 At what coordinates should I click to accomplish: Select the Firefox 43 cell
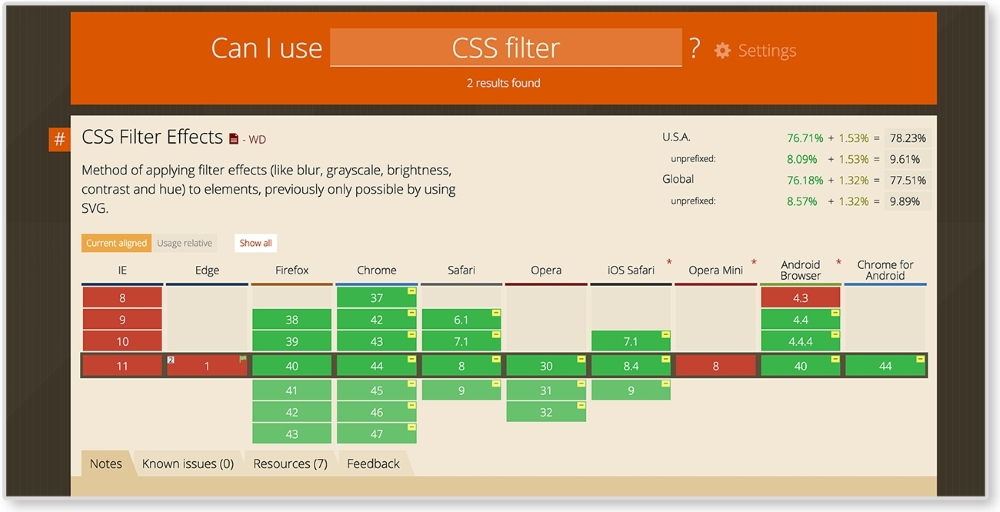(x=291, y=434)
